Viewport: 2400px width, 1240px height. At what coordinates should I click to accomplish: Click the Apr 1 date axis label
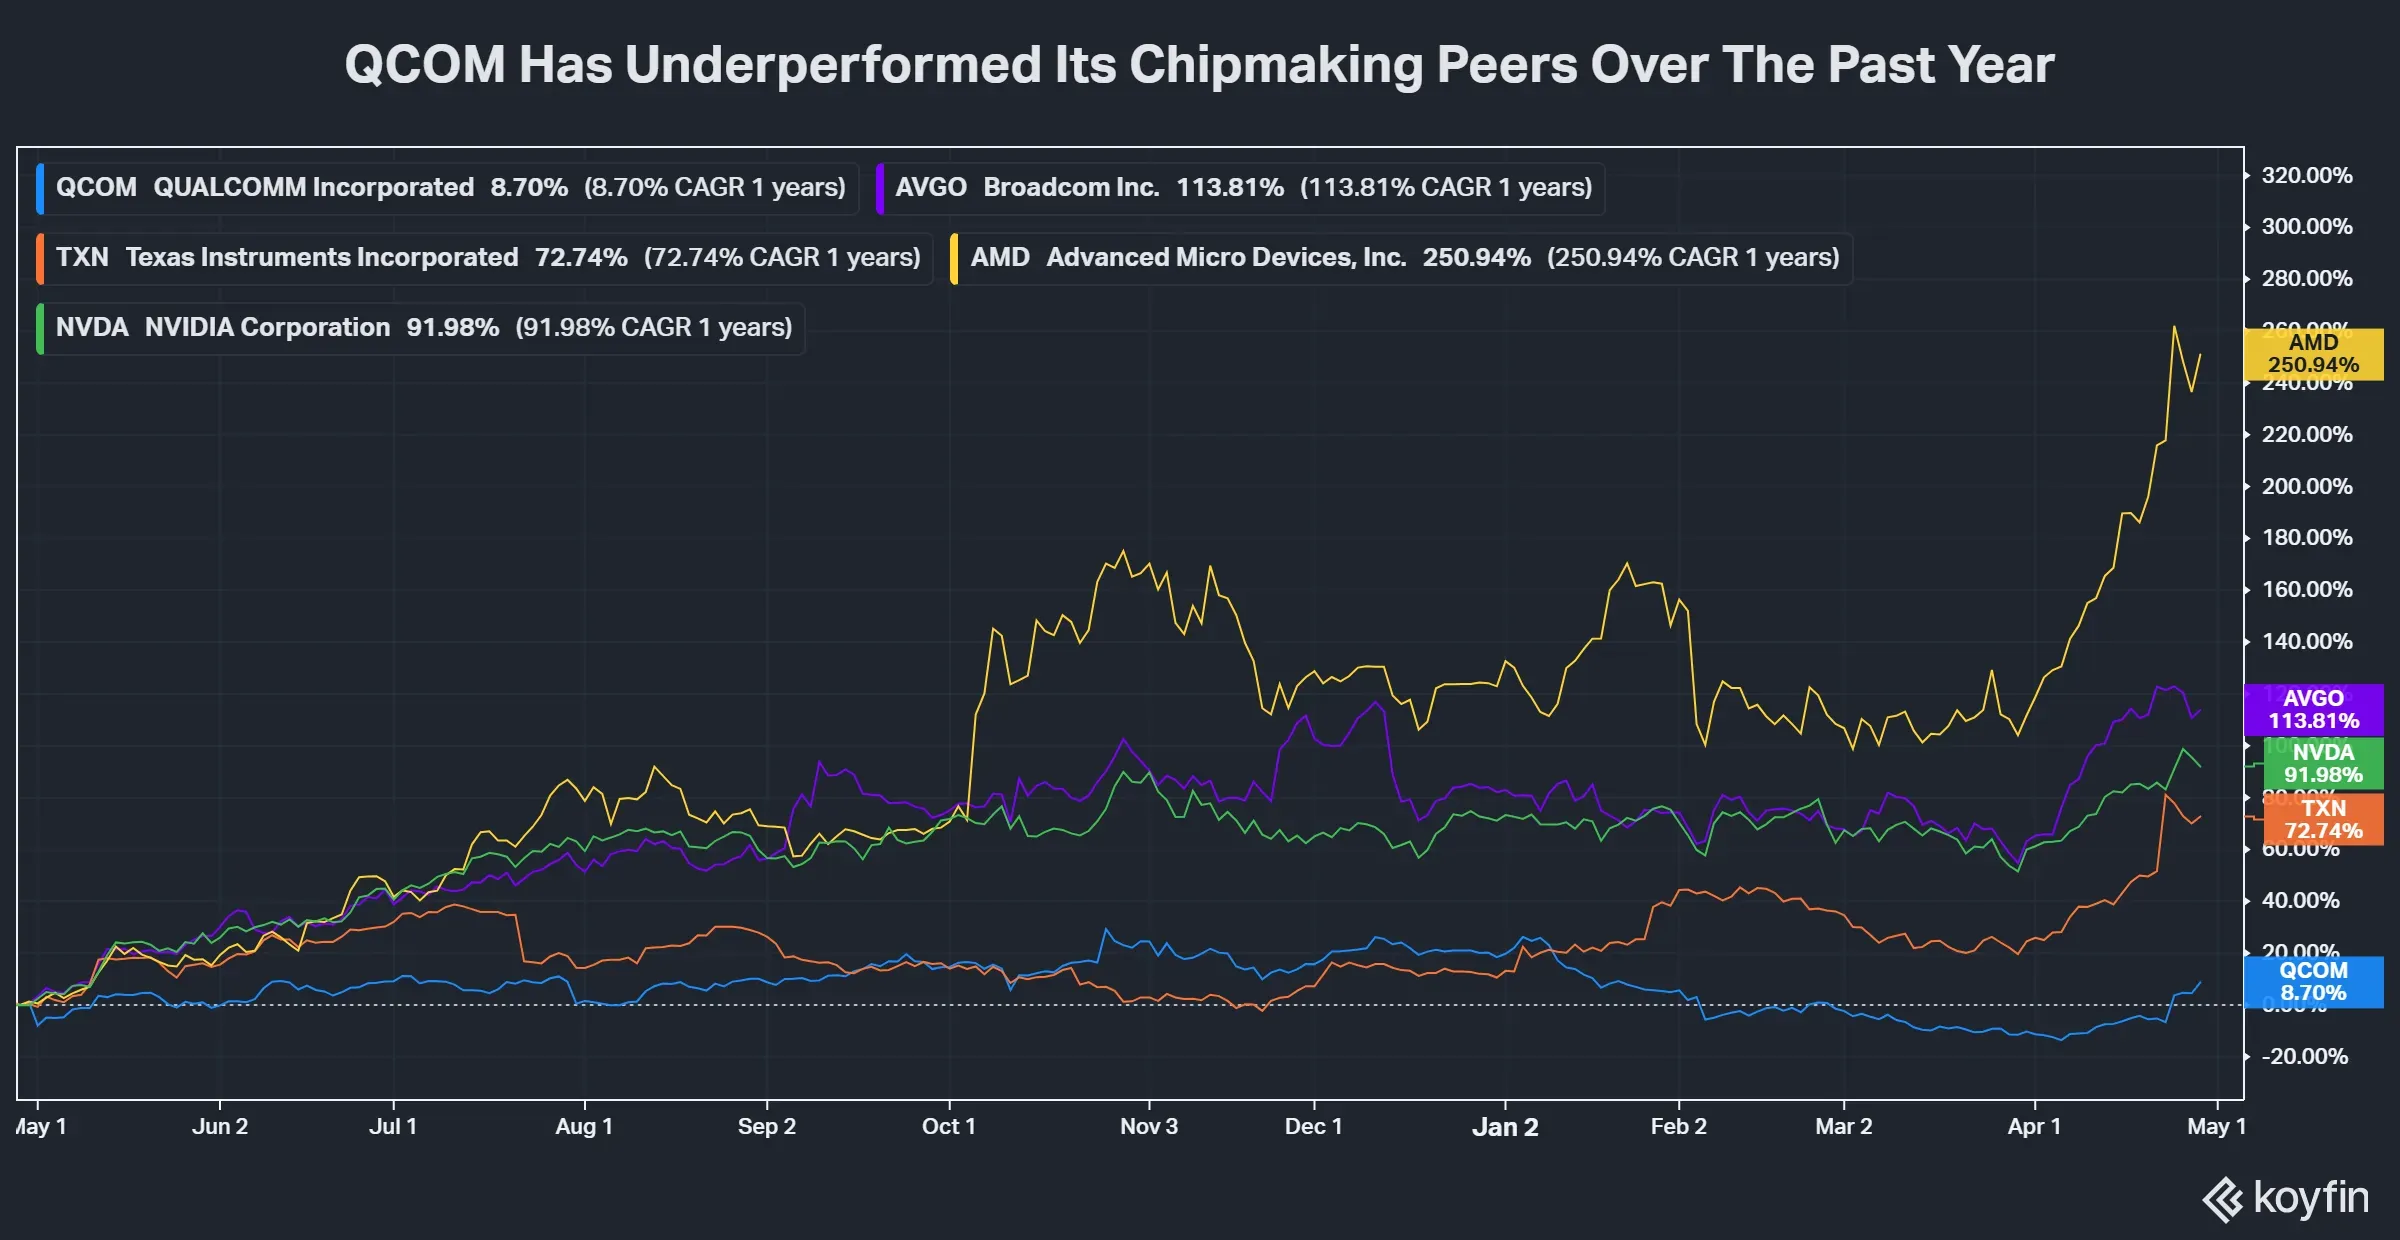click(2034, 1127)
